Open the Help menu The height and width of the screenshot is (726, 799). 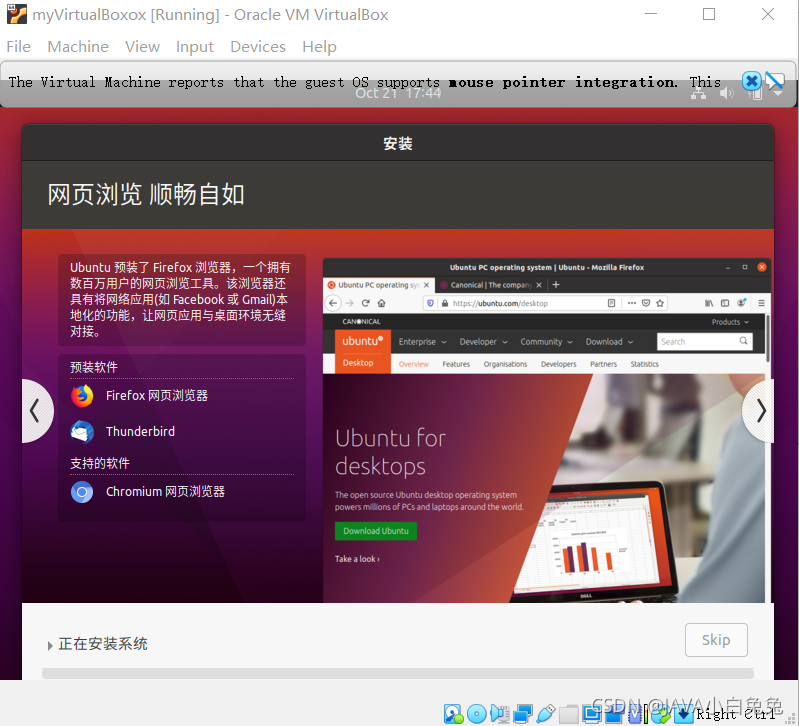(x=319, y=46)
